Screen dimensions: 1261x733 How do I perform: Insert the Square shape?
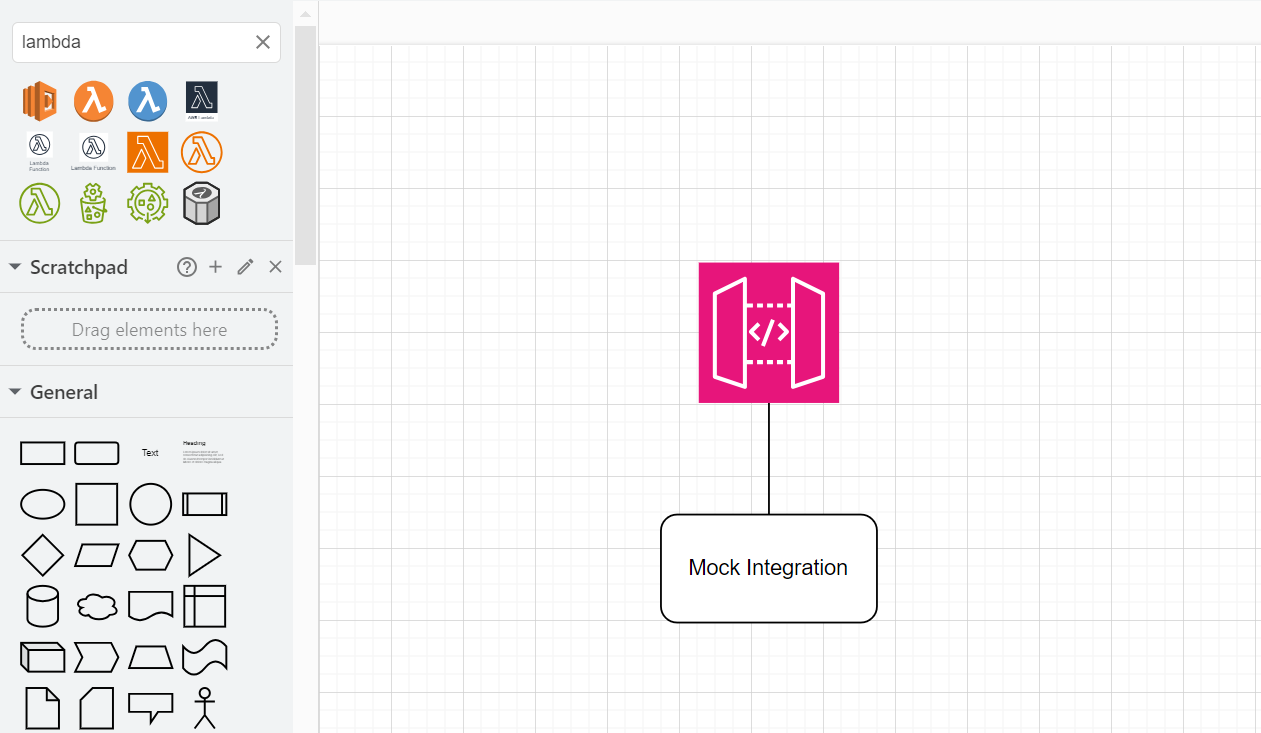(x=97, y=505)
